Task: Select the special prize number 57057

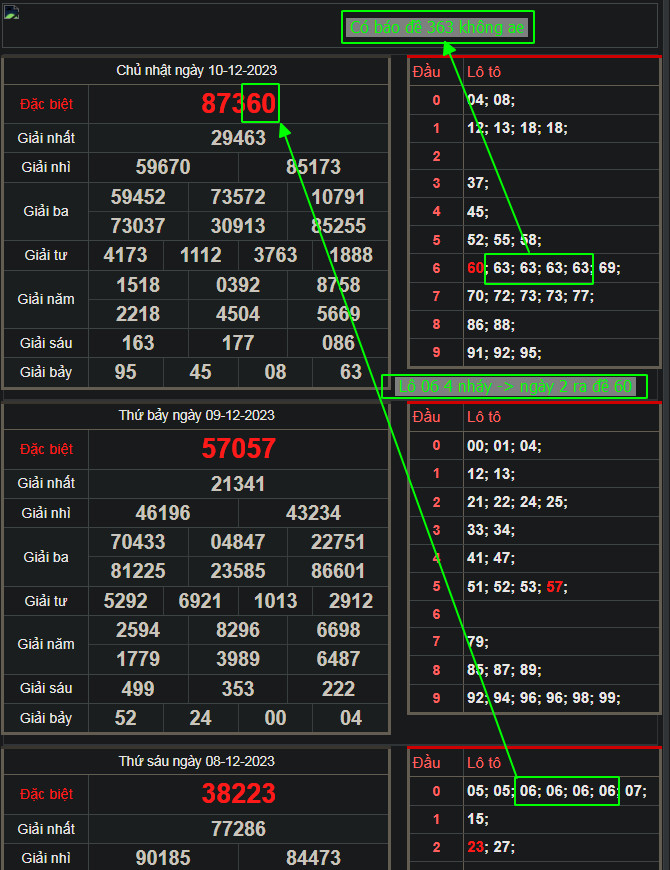Action: 238,449
